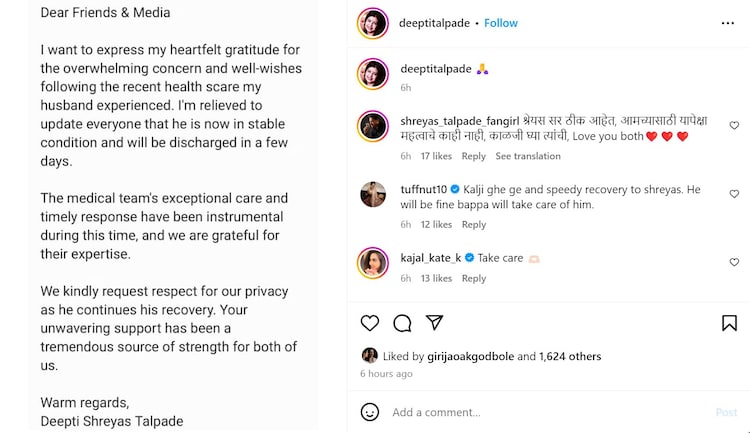The width and height of the screenshot is (750, 433).
Task: Open the 1,624 others likes list
Action: tap(570, 355)
